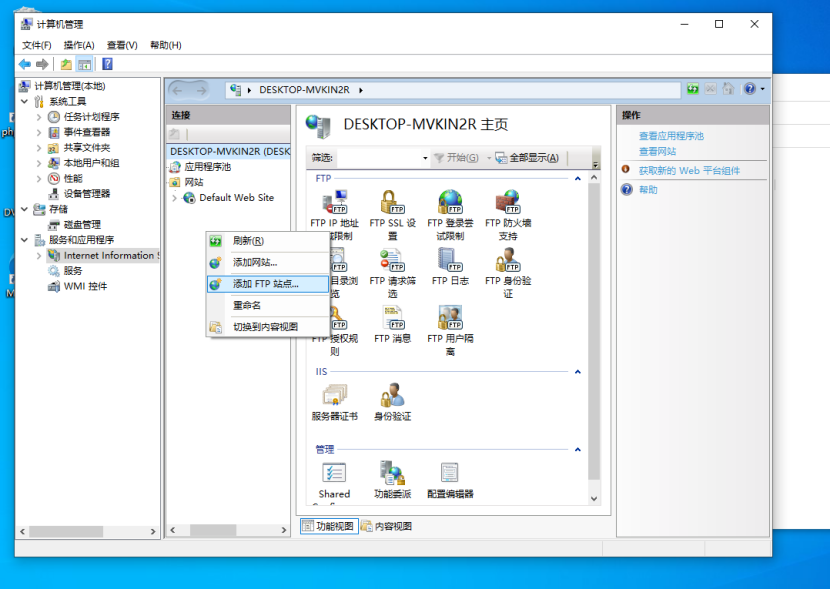Viewport: 831px width, 590px height.
Task: Open the 文件(F) menu
Action: tap(37, 45)
